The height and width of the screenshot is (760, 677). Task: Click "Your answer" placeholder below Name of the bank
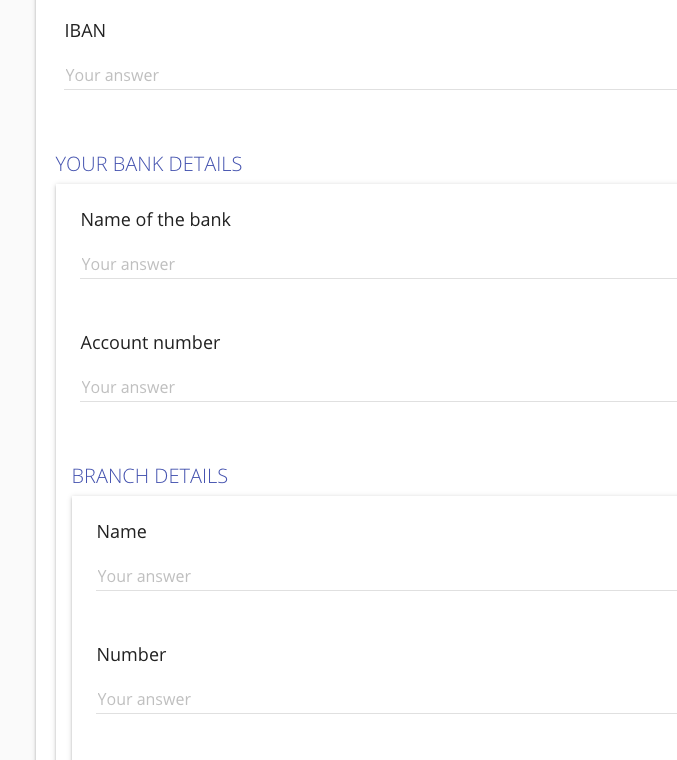coord(128,264)
